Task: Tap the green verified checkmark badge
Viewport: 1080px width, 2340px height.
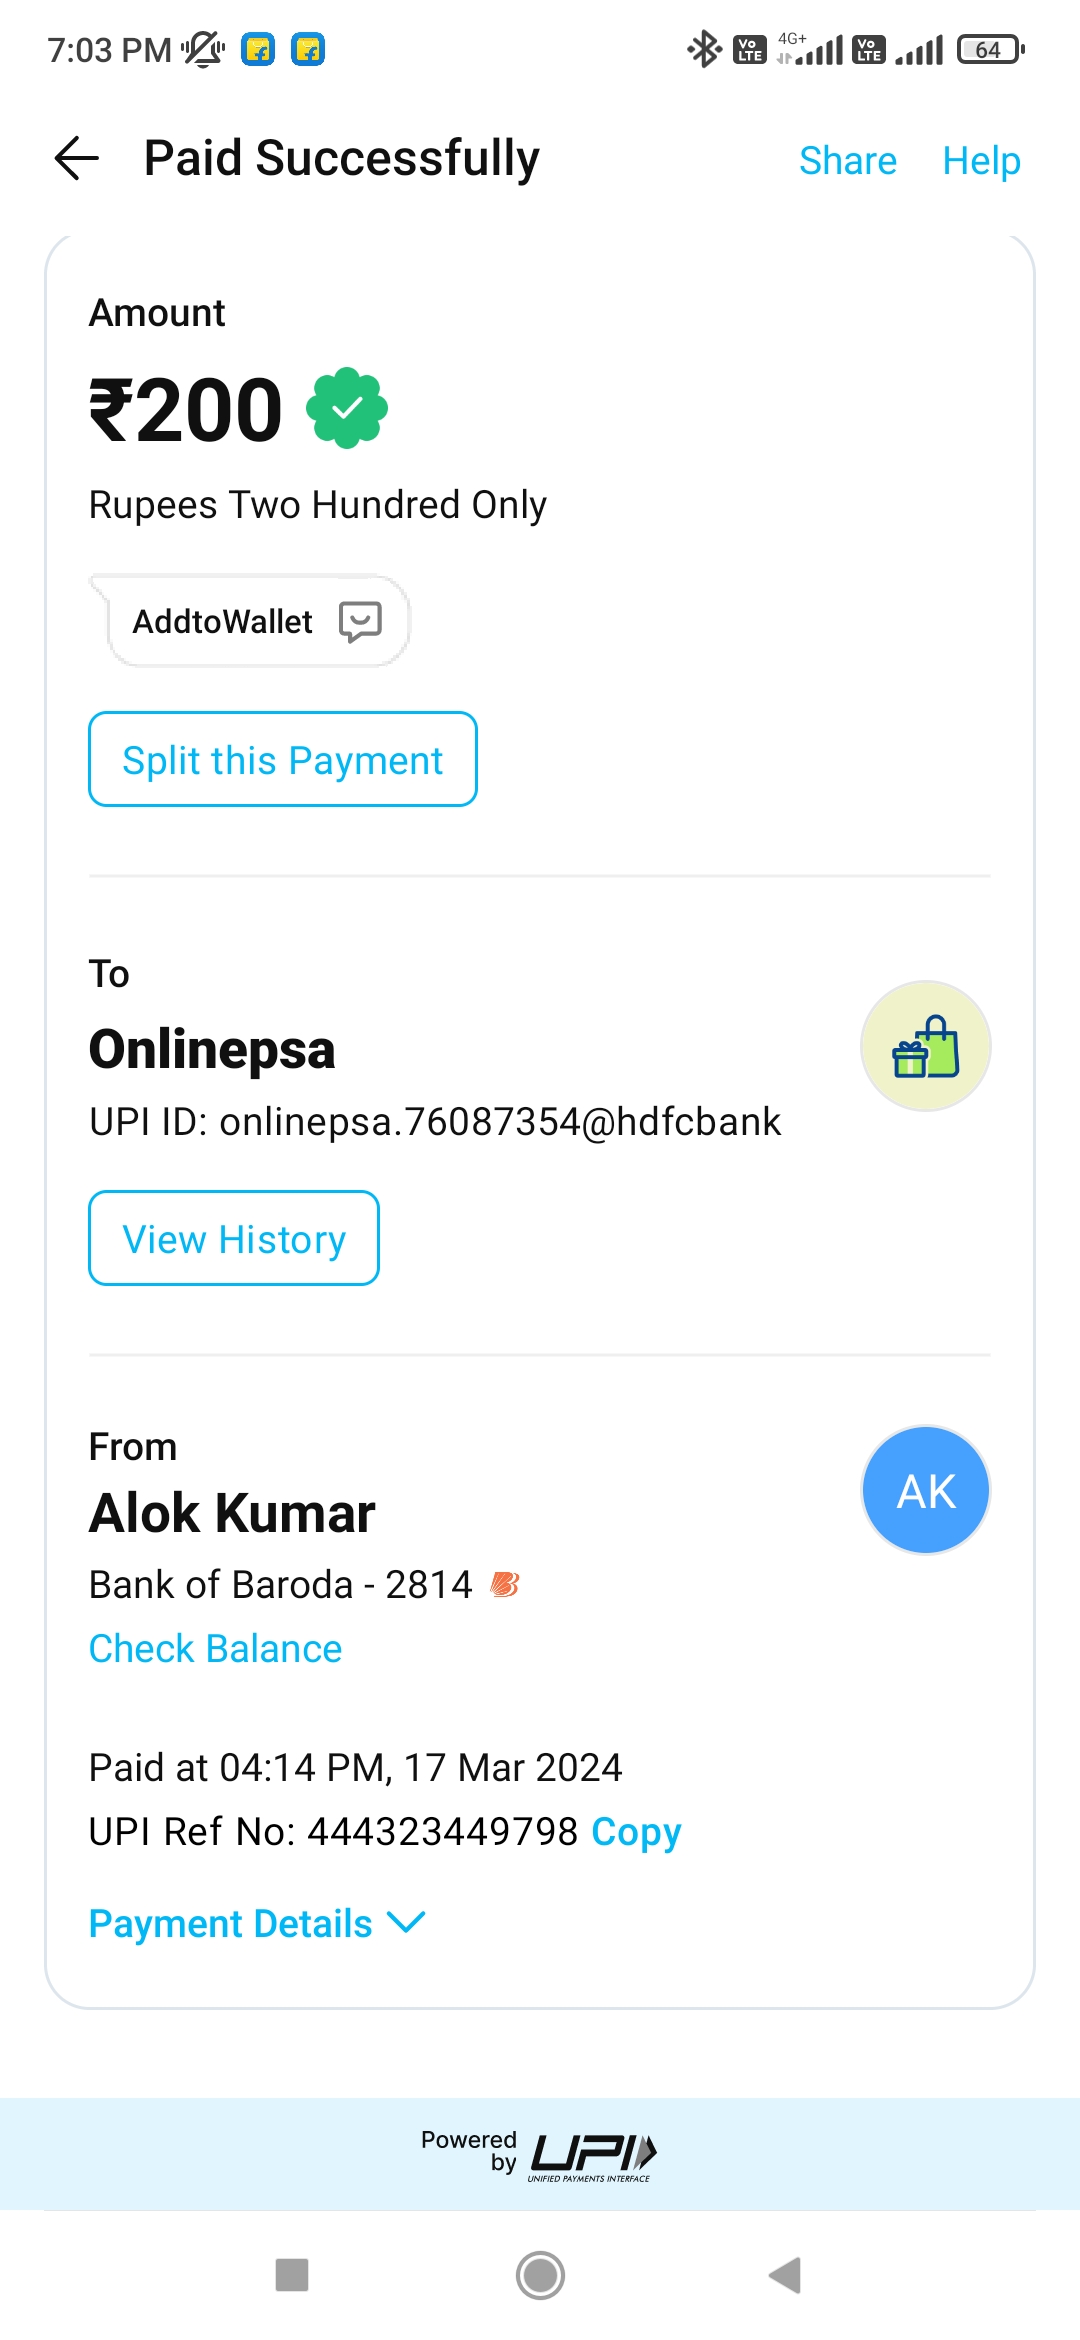Action: (x=346, y=408)
